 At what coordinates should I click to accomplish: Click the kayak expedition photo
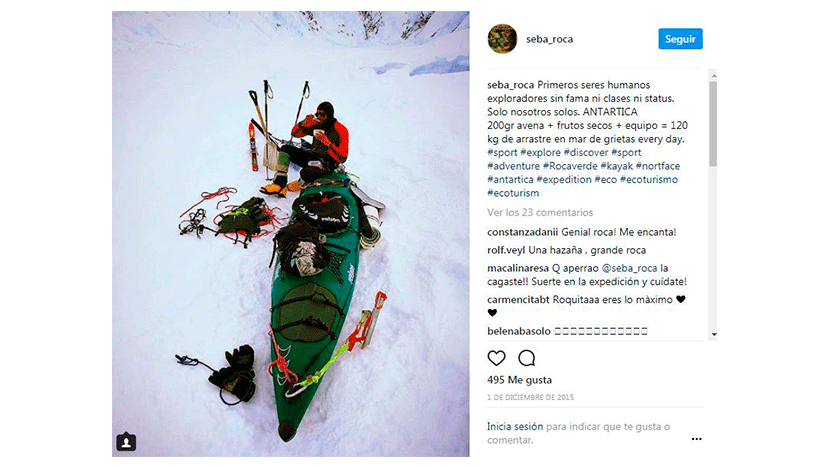tap(291, 234)
